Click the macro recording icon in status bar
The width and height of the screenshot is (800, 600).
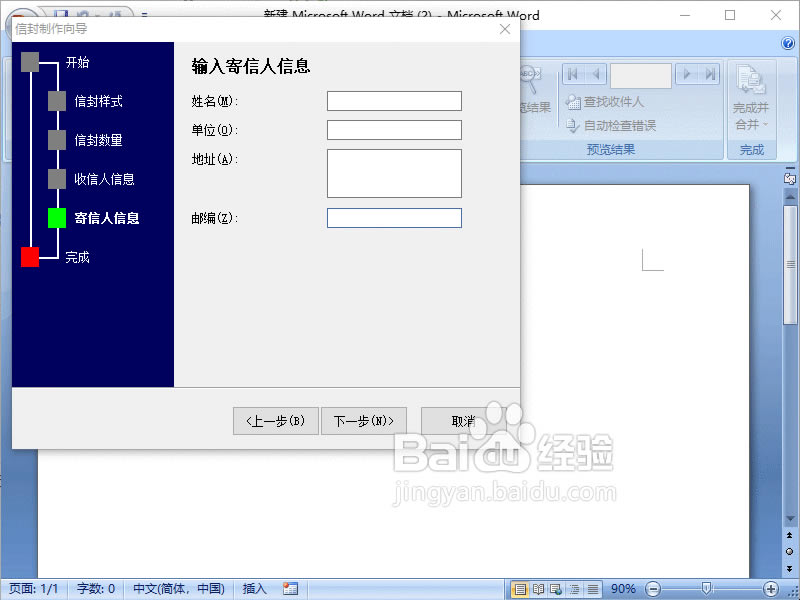coord(290,589)
